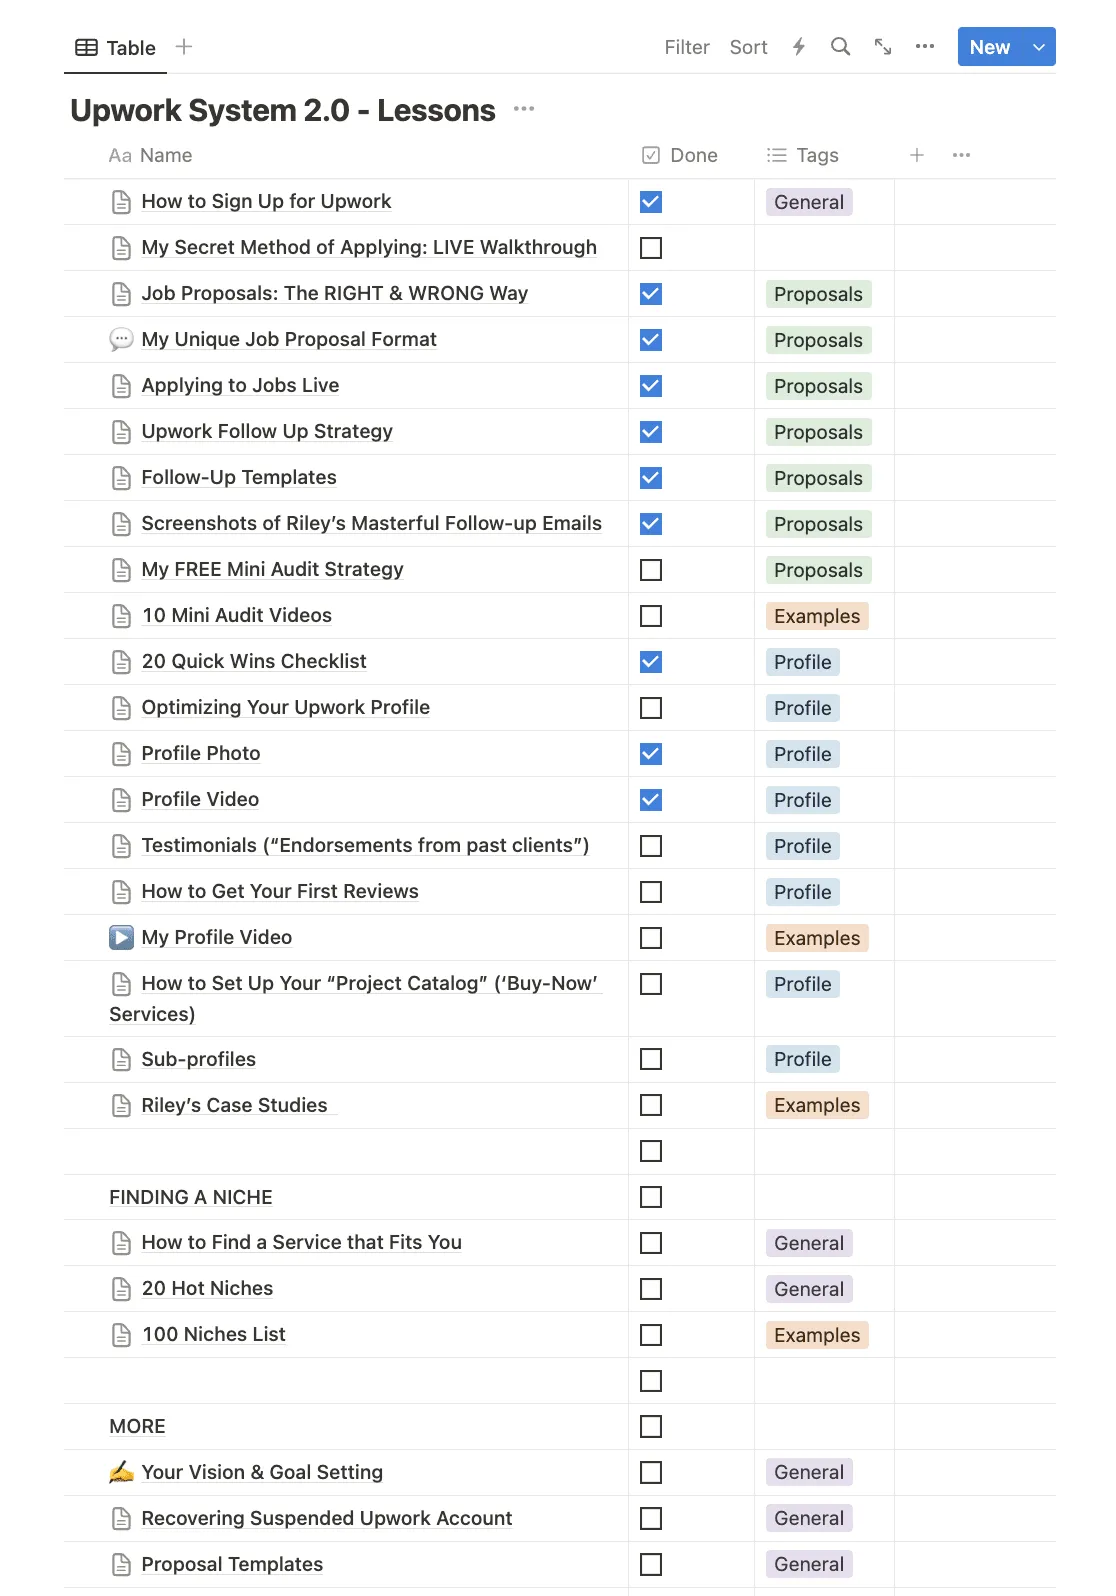
Task: Click the MORE section row name
Action: 138,1427
